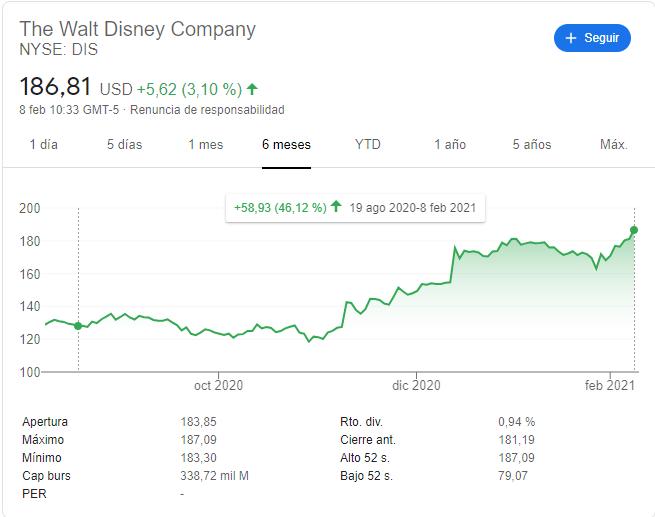The width and height of the screenshot is (655, 517).
Task: Click the previous close value 181,19
Action: 516,440
